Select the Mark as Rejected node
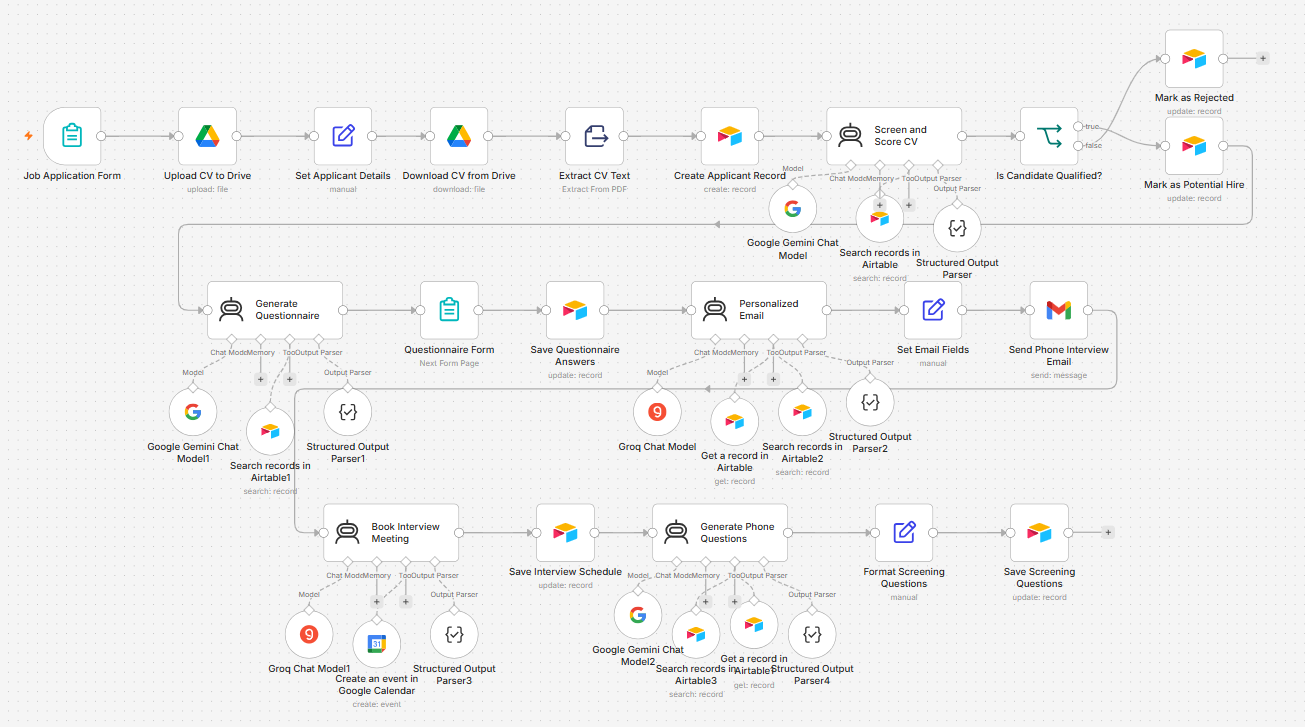The height and width of the screenshot is (727, 1305). point(1194,58)
